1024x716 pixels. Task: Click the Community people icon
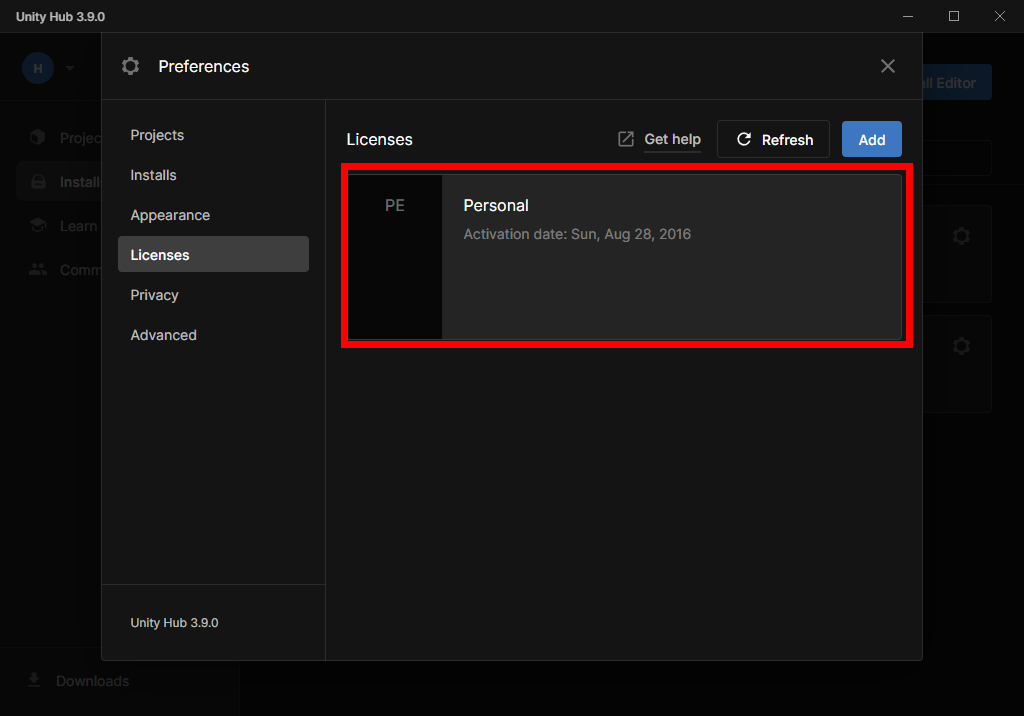(x=38, y=269)
